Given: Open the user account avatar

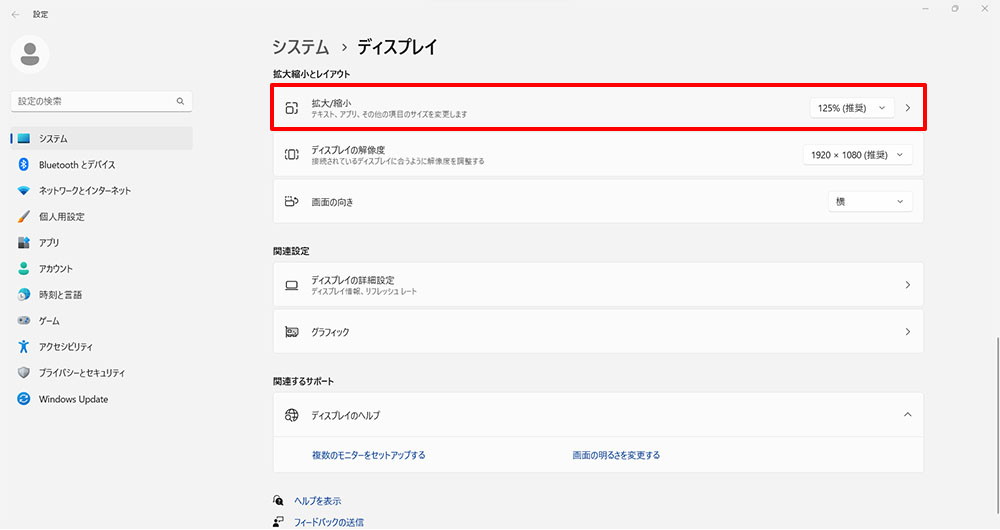Looking at the screenshot, I should pyautogui.click(x=30, y=54).
